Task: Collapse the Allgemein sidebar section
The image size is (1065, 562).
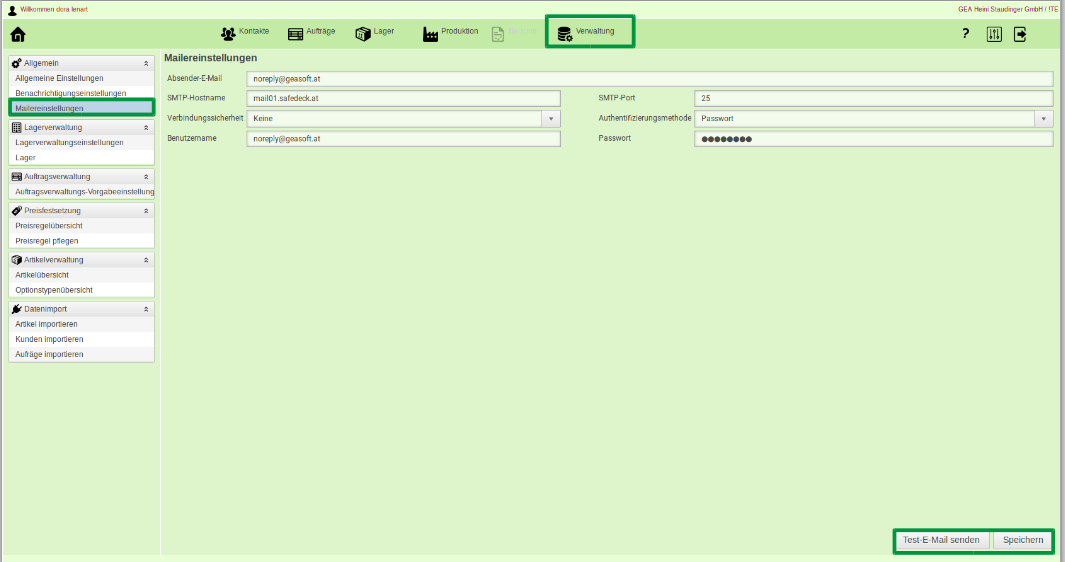Action: [146, 63]
